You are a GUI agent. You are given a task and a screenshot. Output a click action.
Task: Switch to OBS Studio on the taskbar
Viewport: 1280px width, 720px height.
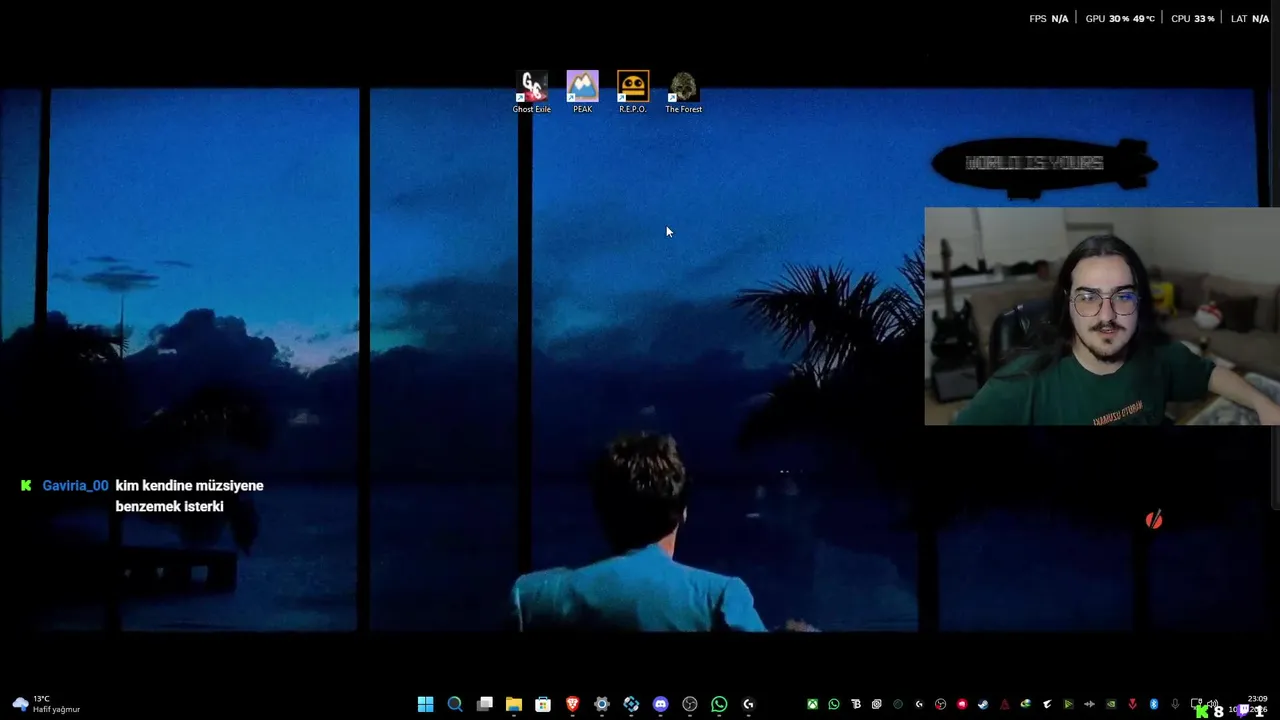(690, 704)
